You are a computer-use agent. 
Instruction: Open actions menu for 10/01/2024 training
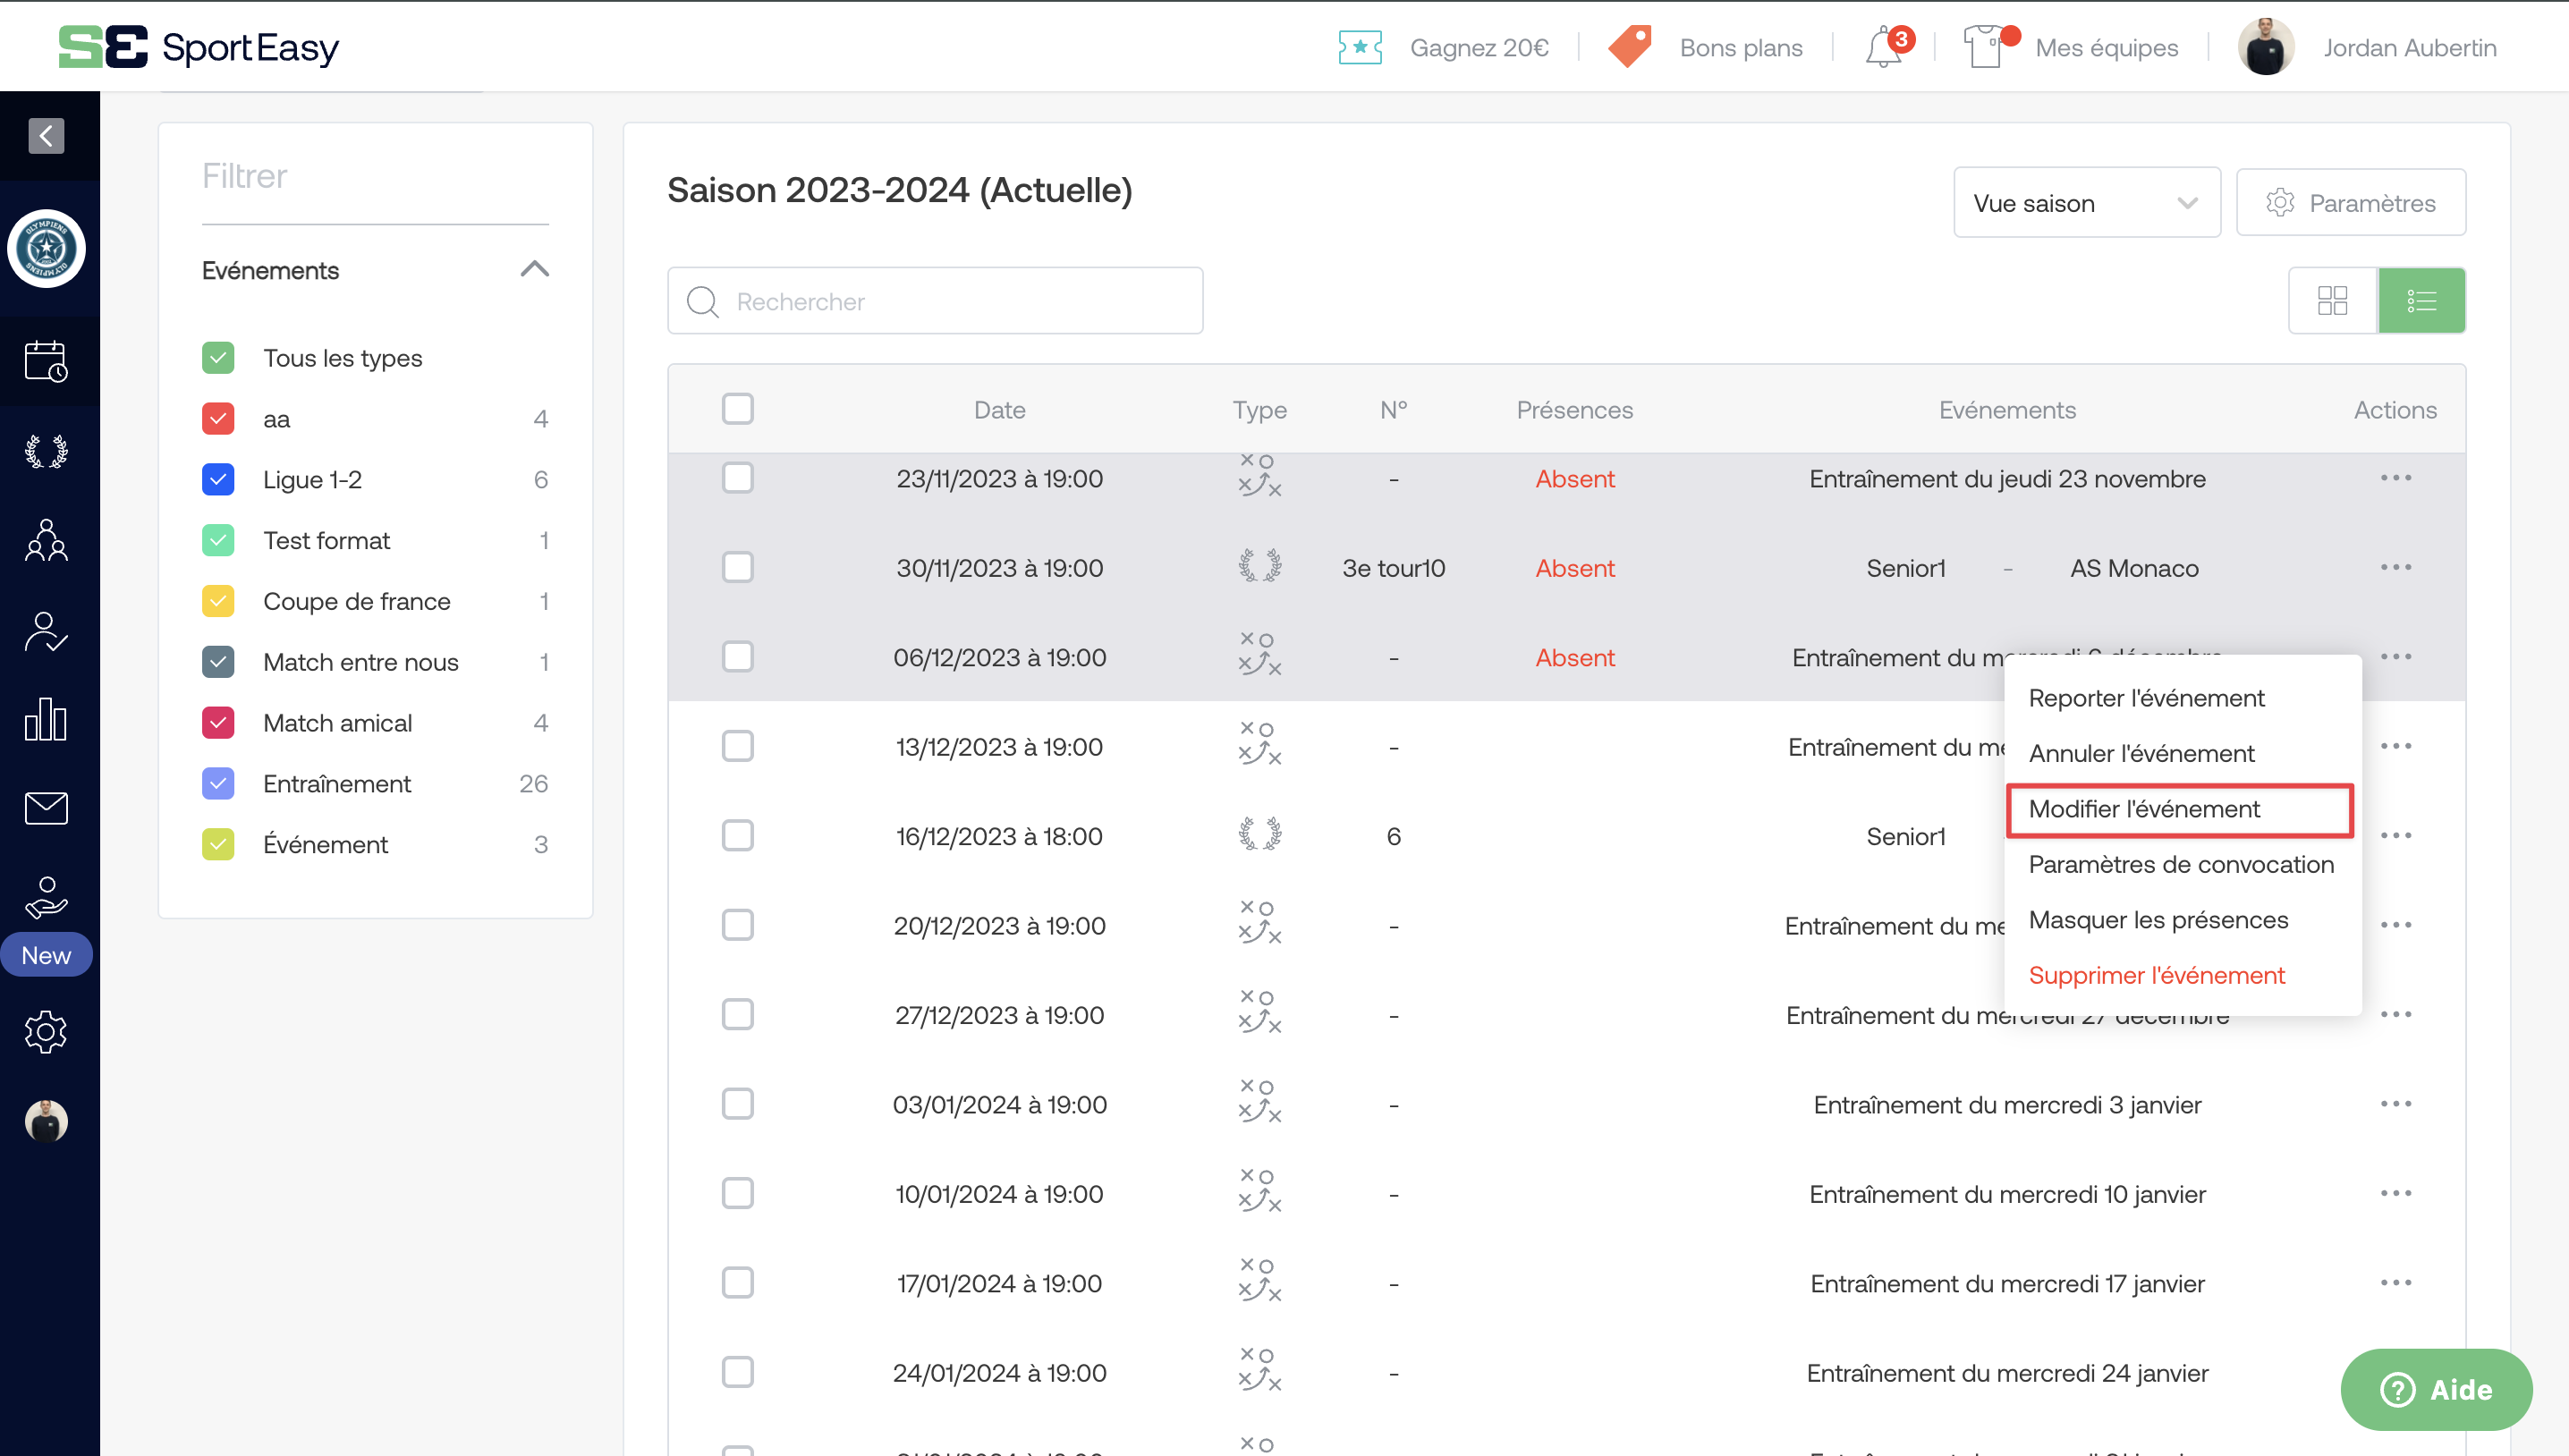coord(2395,1194)
